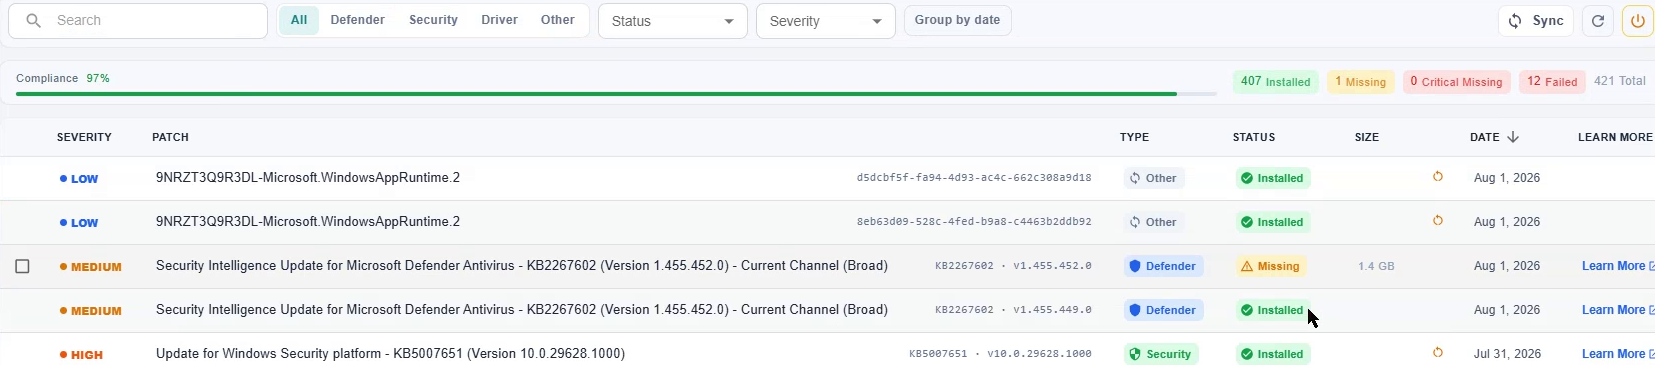1655x365 pixels.
Task: Switch to the Other filter tab
Action: tap(558, 20)
